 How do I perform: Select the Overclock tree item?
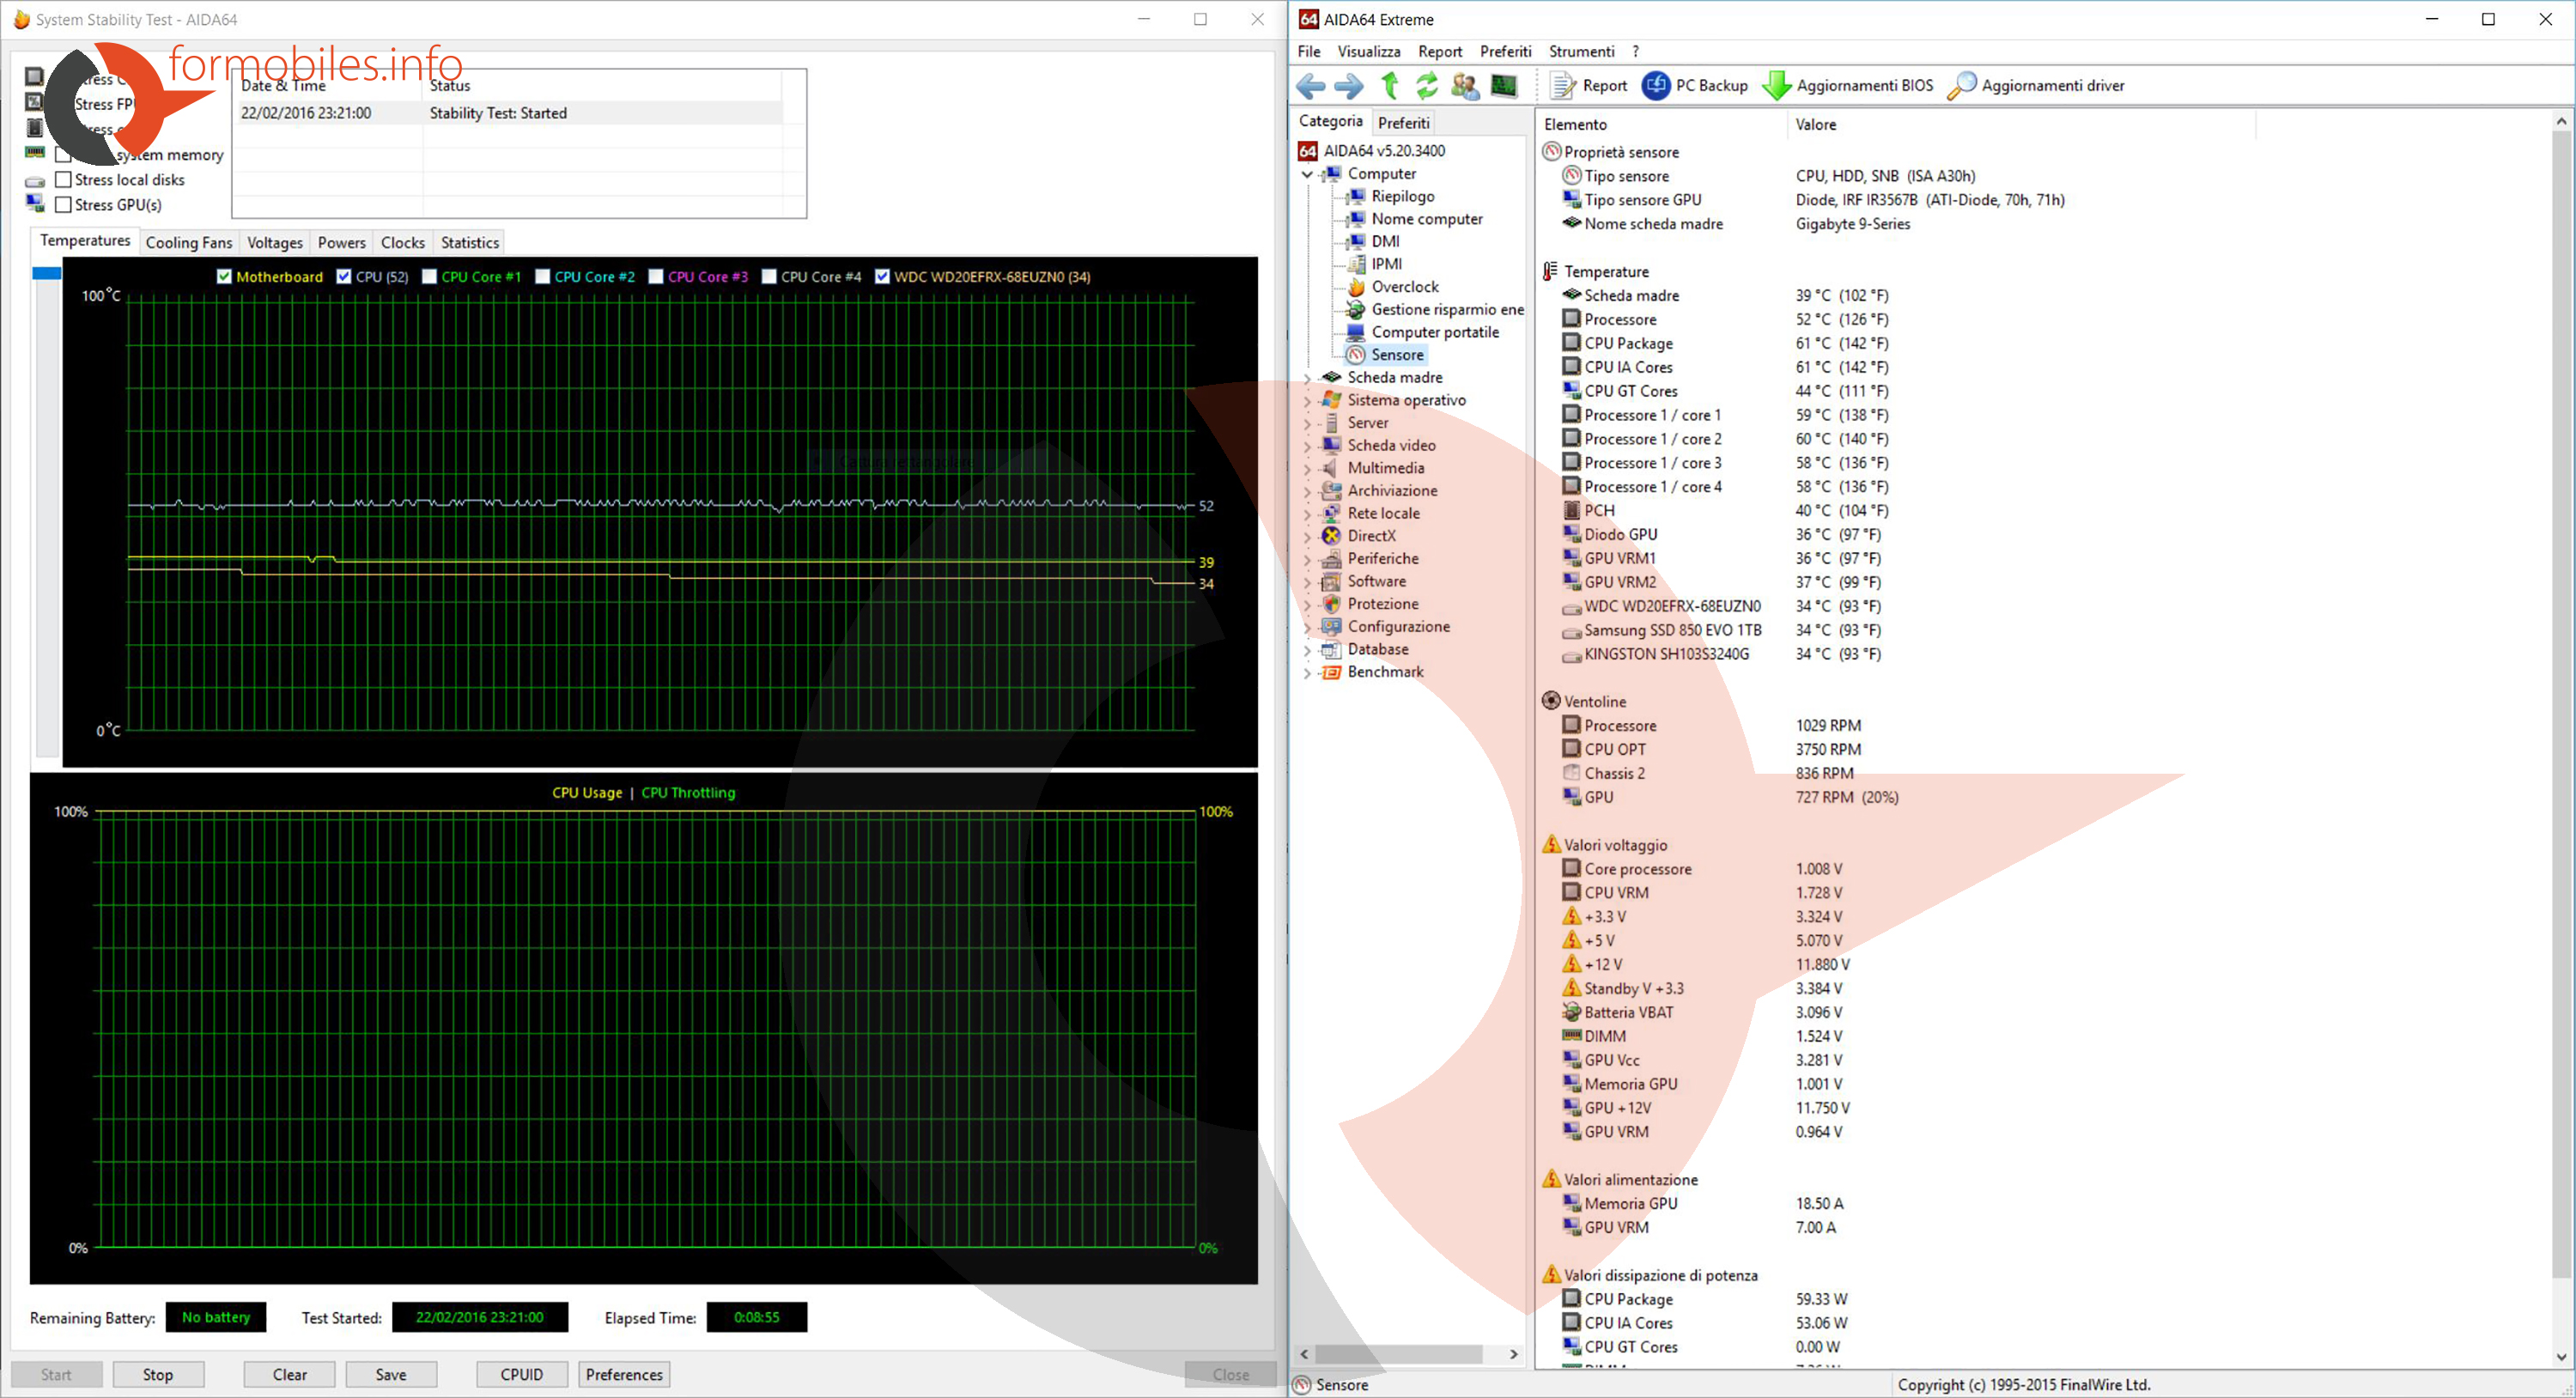[1404, 287]
